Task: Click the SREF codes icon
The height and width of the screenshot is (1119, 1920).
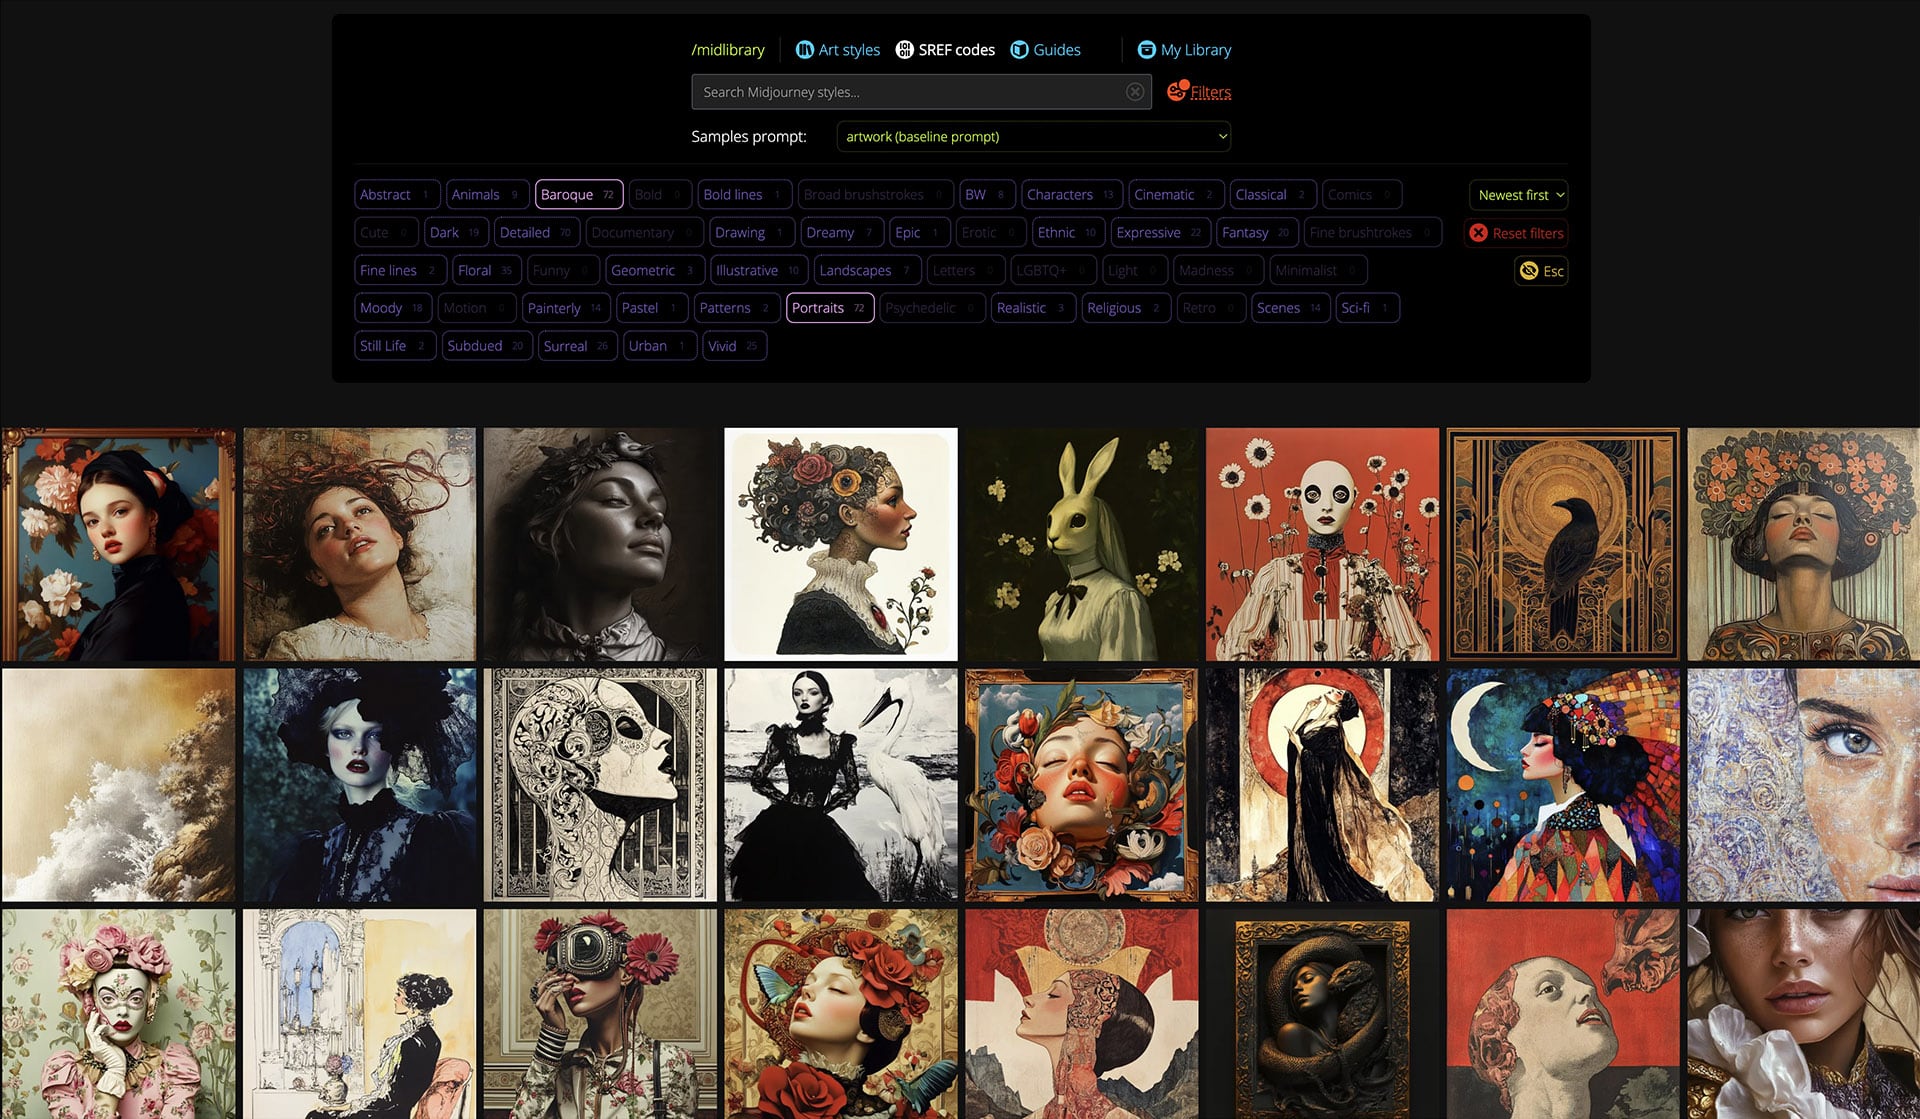Action: point(904,50)
